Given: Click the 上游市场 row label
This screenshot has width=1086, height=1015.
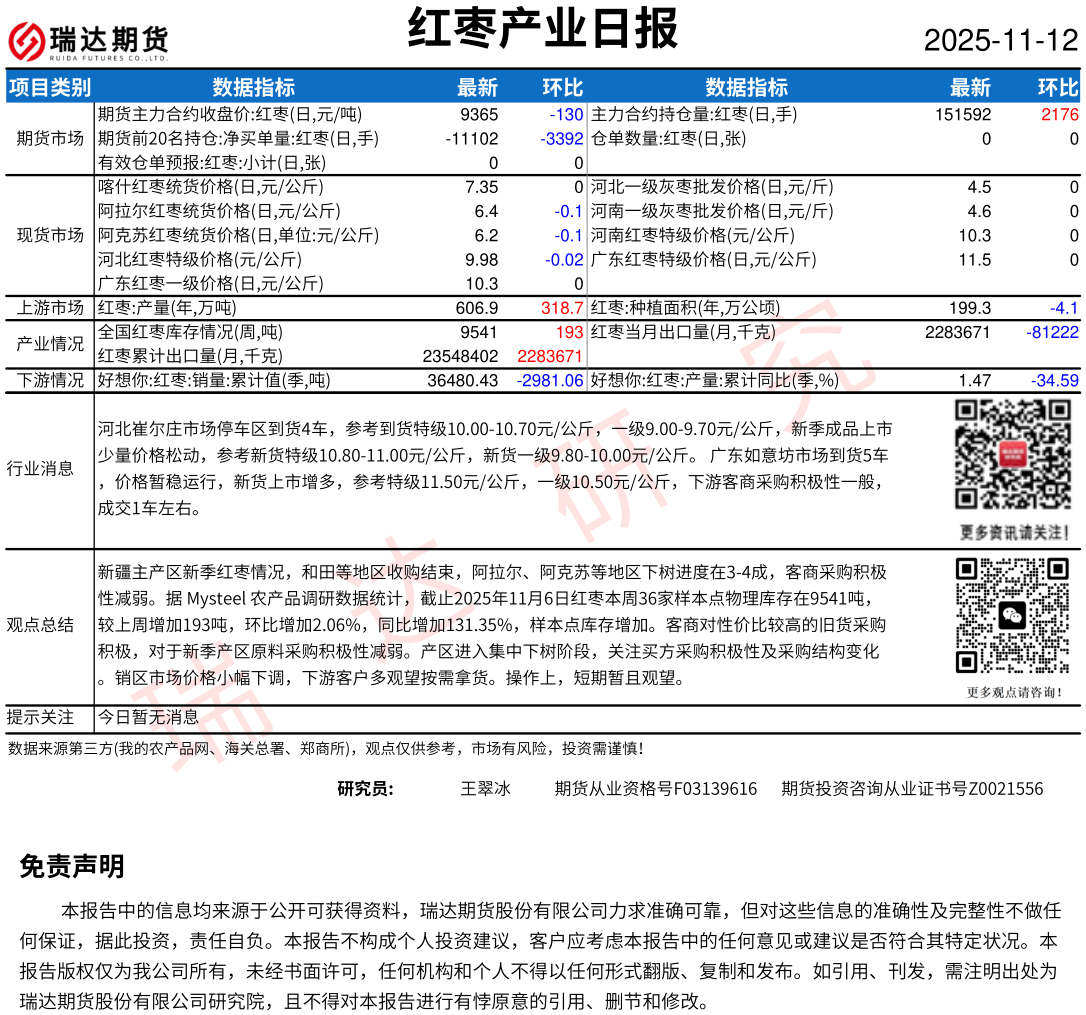Looking at the screenshot, I should (50, 308).
